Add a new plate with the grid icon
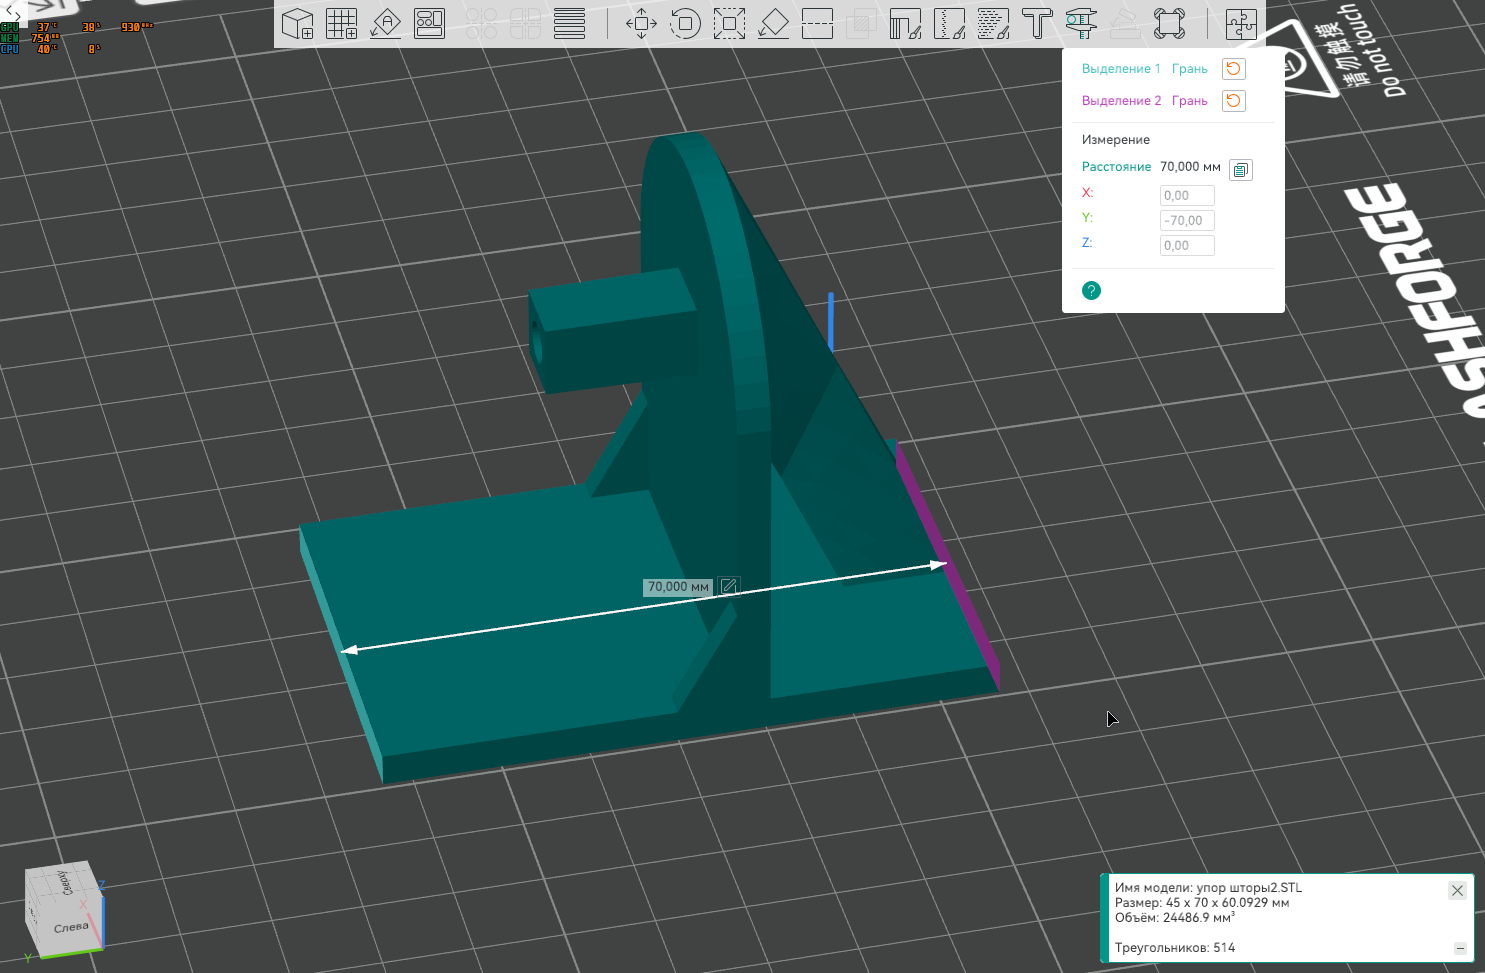 pos(342,24)
